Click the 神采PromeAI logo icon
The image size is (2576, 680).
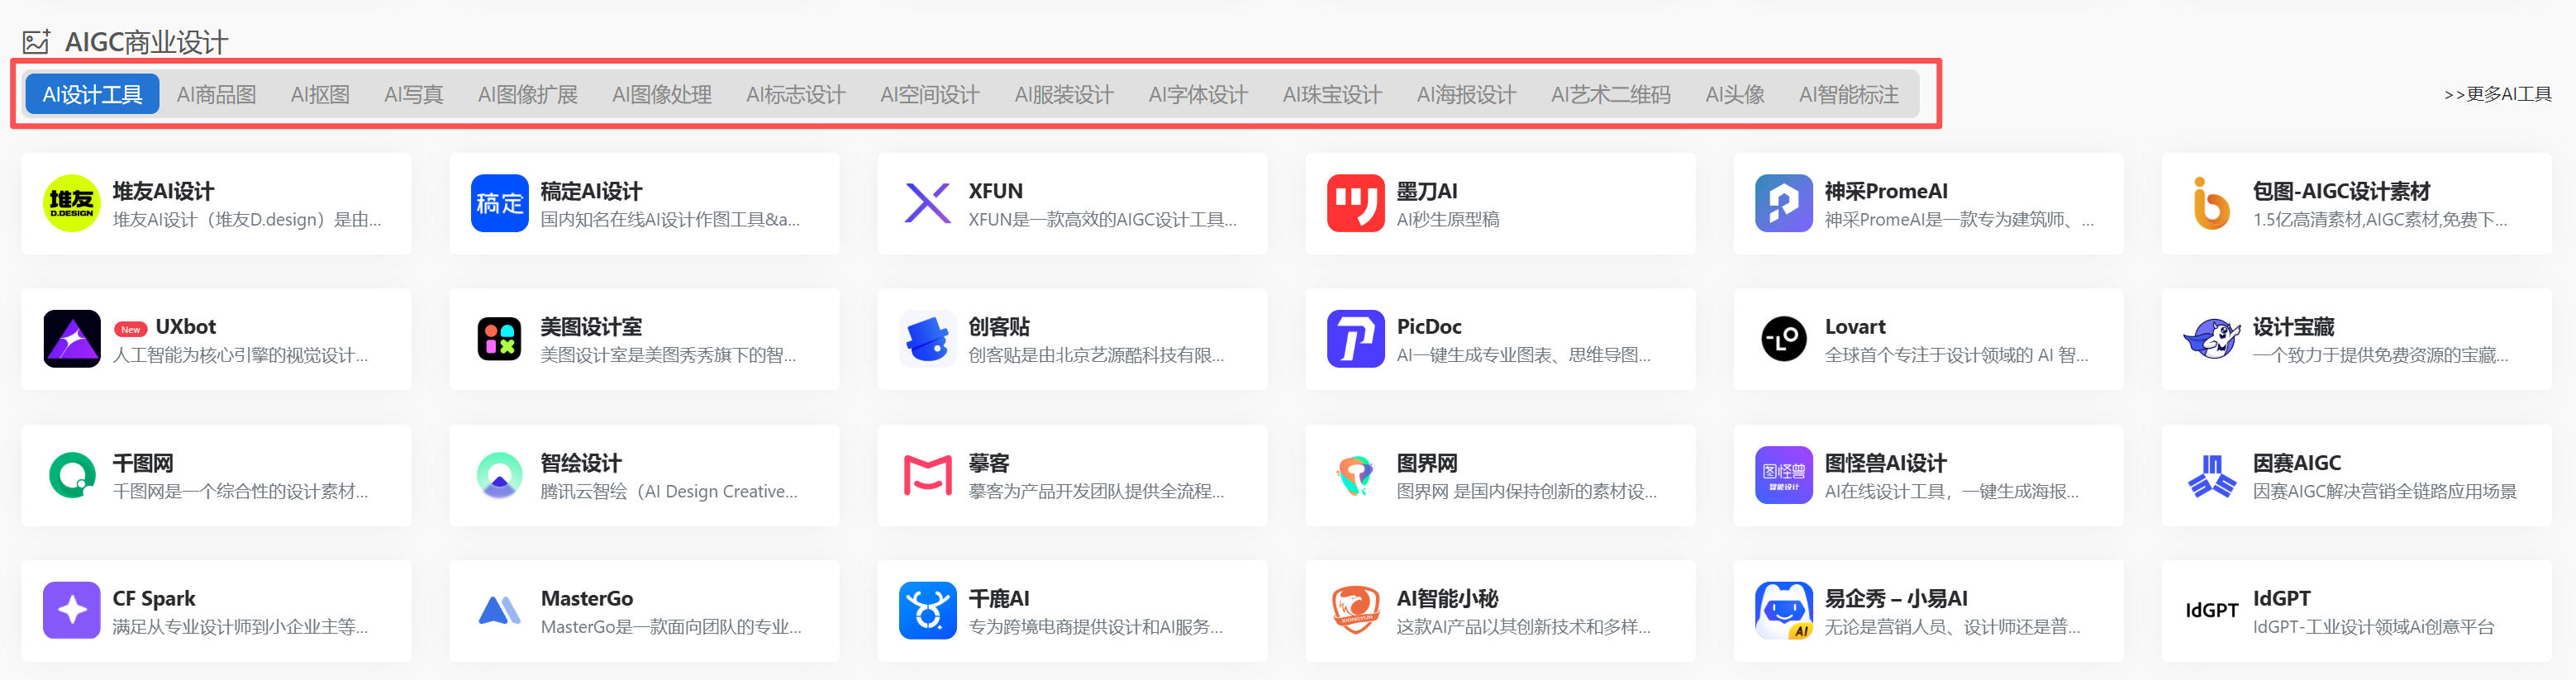click(1783, 203)
